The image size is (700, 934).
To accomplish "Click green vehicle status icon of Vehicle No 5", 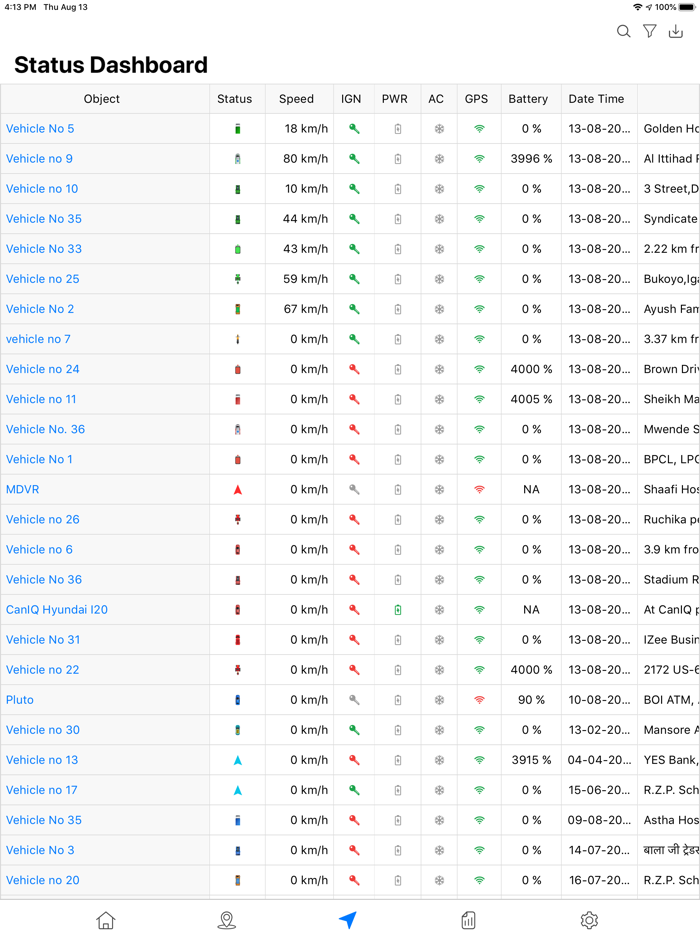I will (x=238, y=129).
